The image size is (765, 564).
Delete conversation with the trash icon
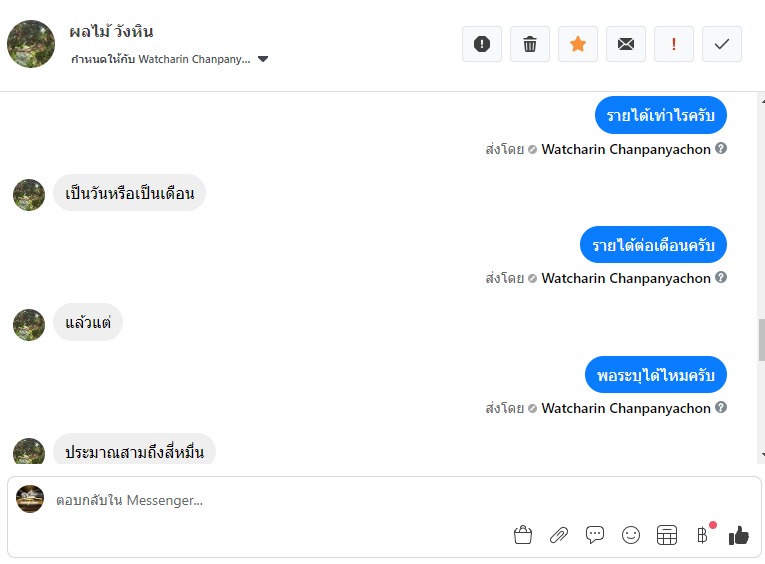point(530,44)
